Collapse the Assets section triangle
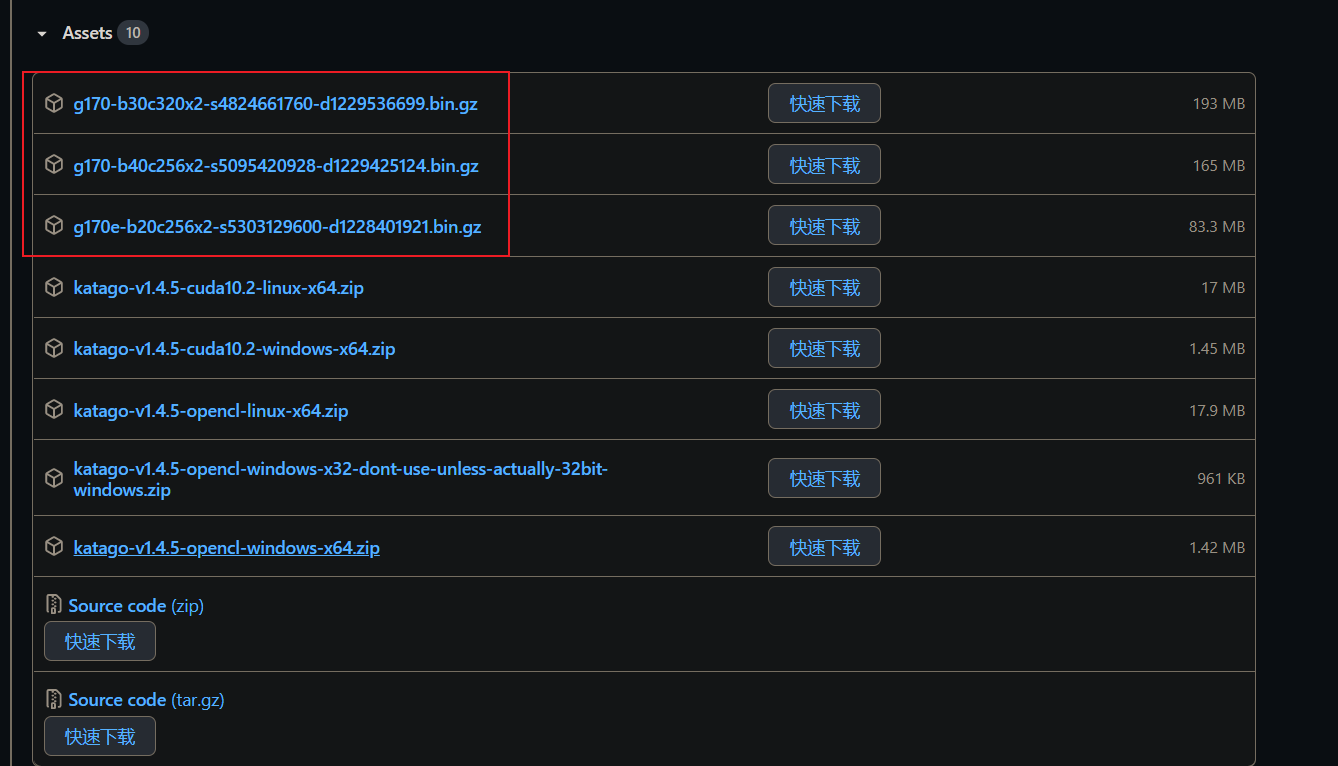1338x766 pixels. (x=42, y=34)
